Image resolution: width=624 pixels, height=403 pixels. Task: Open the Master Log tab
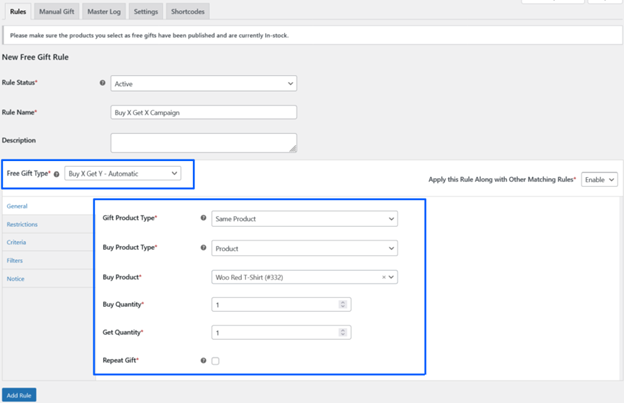[x=104, y=12]
